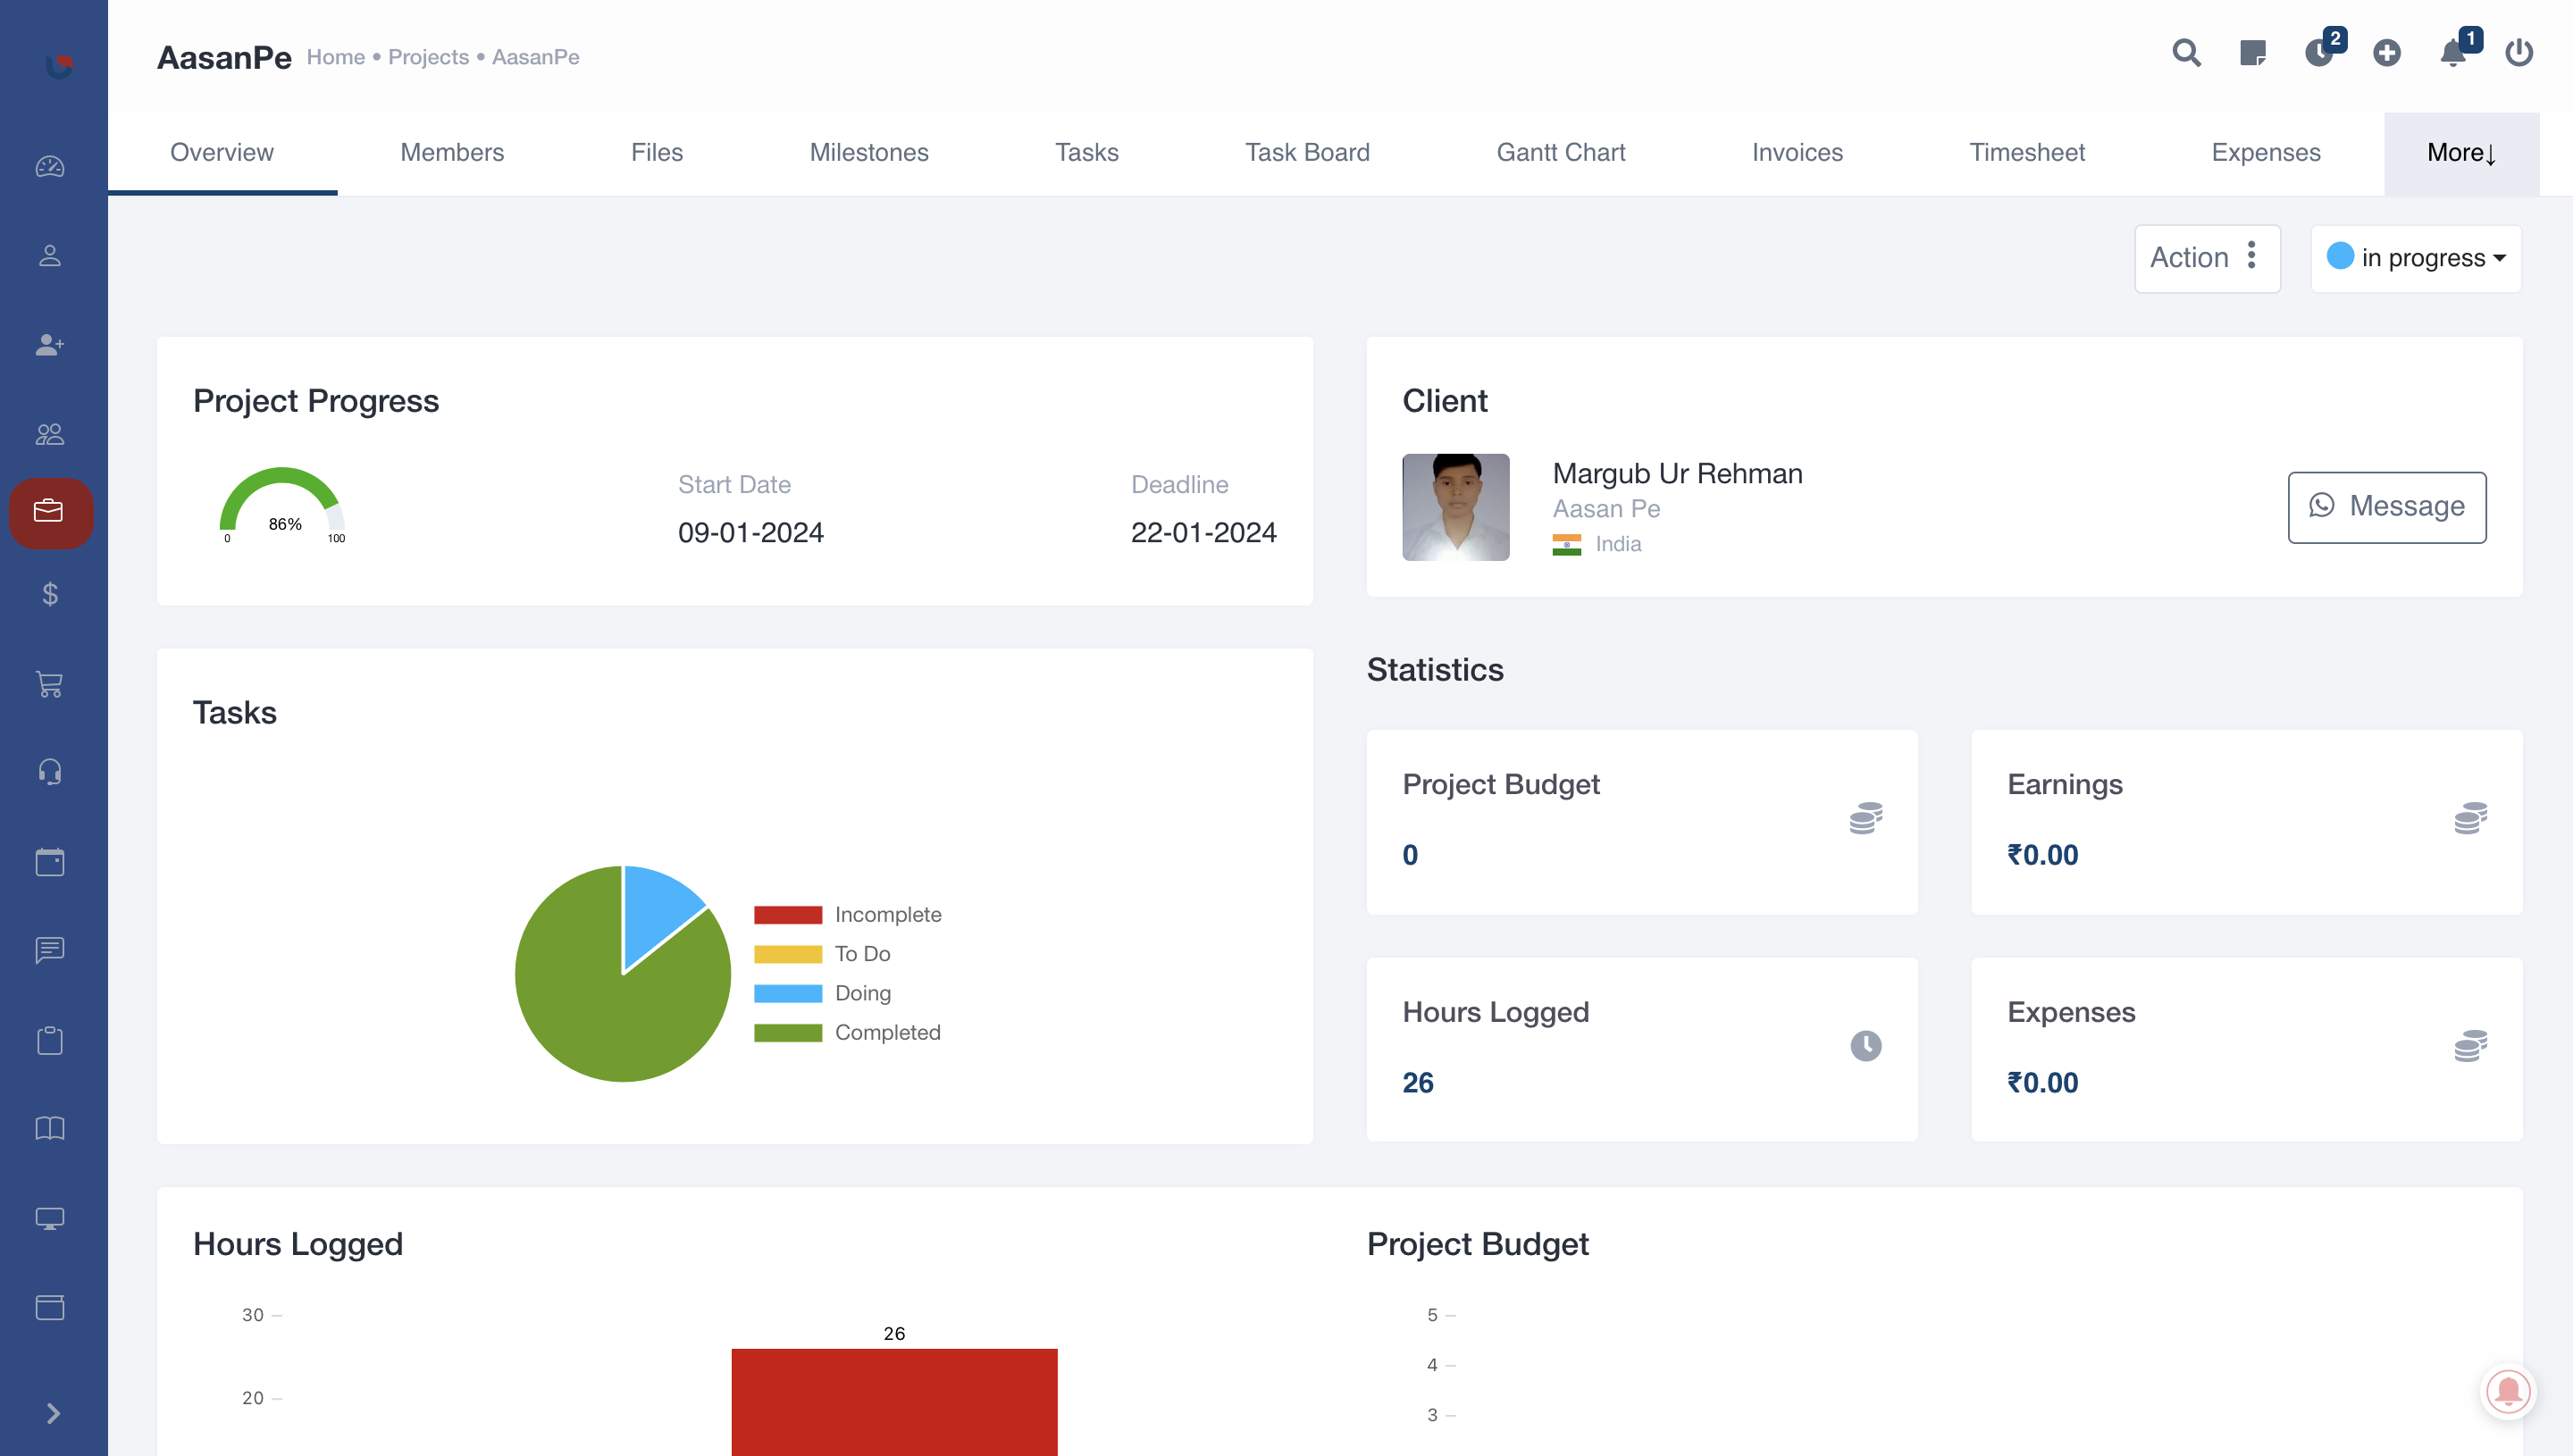The width and height of the screenshot is (2573, 1456).
Task: Click the plus quick-add icon
Action: 2386,53
